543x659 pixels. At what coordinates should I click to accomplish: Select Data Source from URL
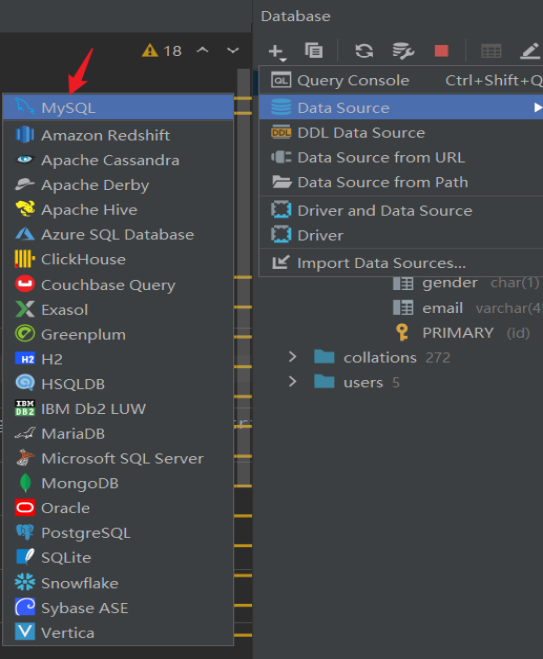click(x=401, y=158)
